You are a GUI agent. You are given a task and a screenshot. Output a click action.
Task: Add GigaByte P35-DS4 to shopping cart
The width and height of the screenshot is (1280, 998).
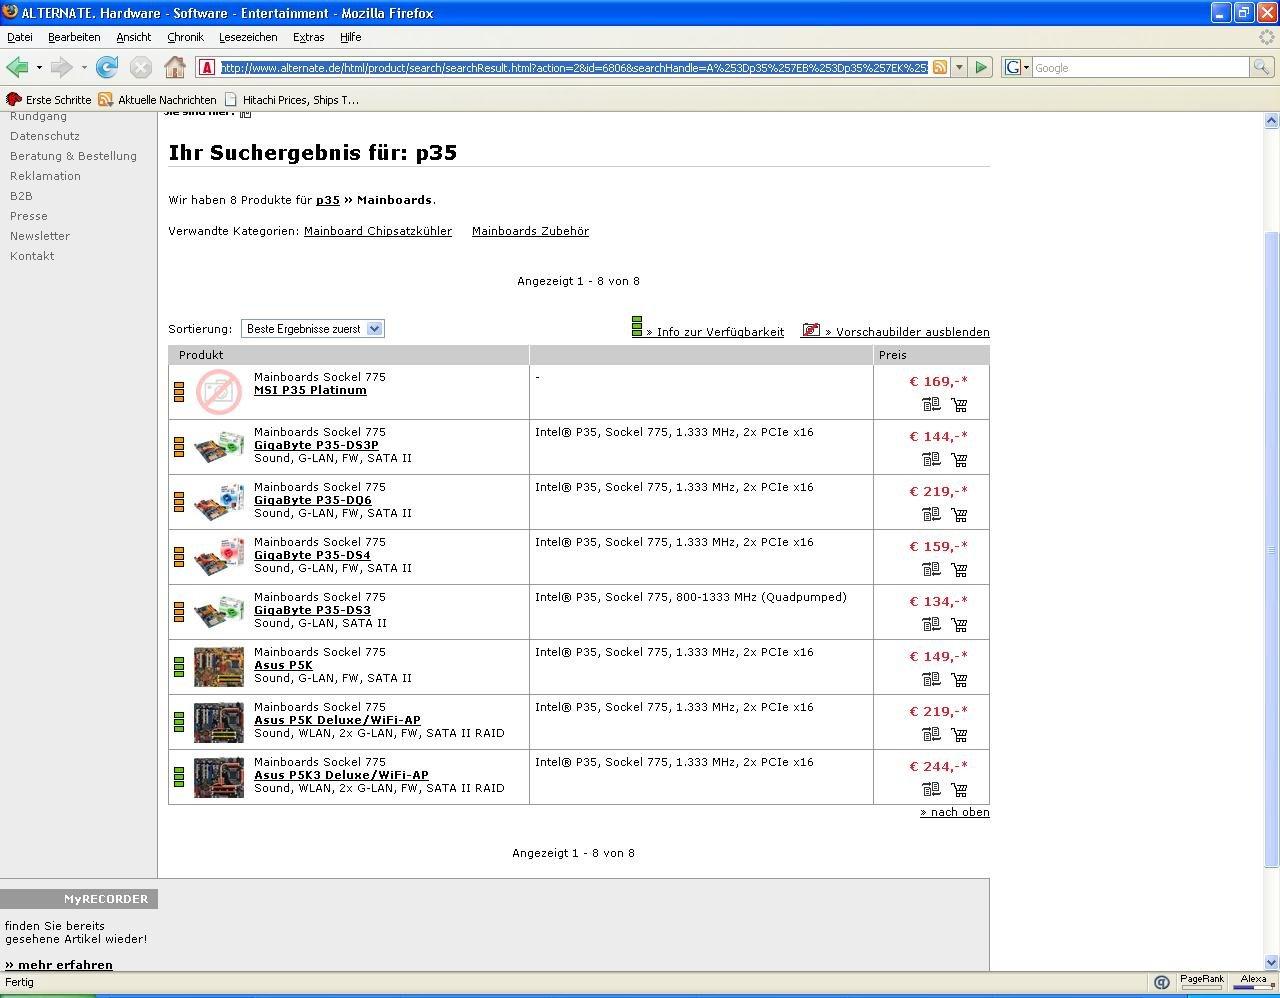959,570
